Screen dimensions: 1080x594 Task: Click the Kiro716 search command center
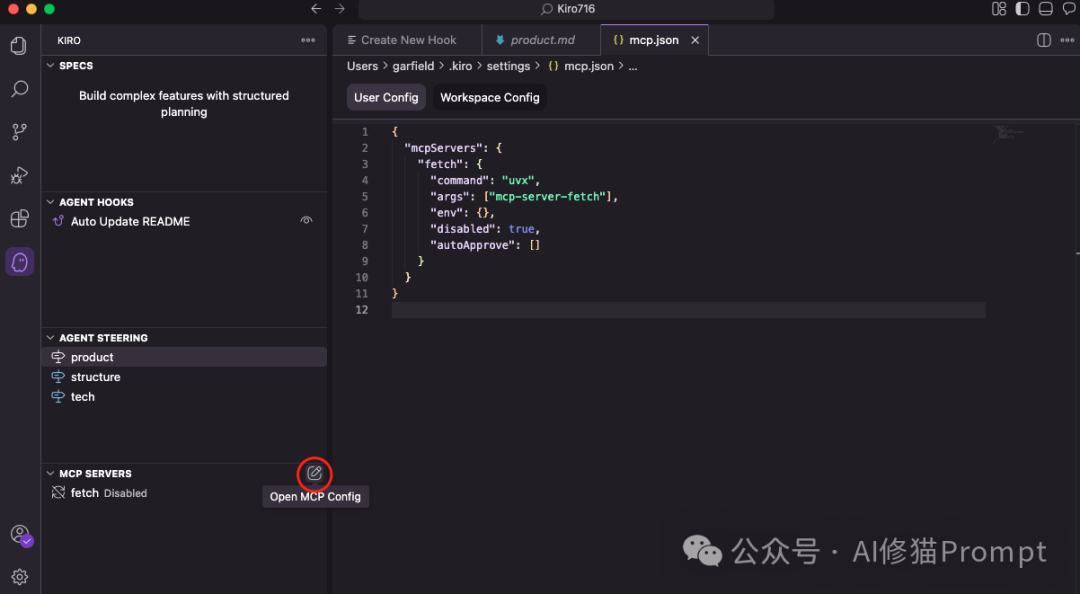[x=566, y=9]
